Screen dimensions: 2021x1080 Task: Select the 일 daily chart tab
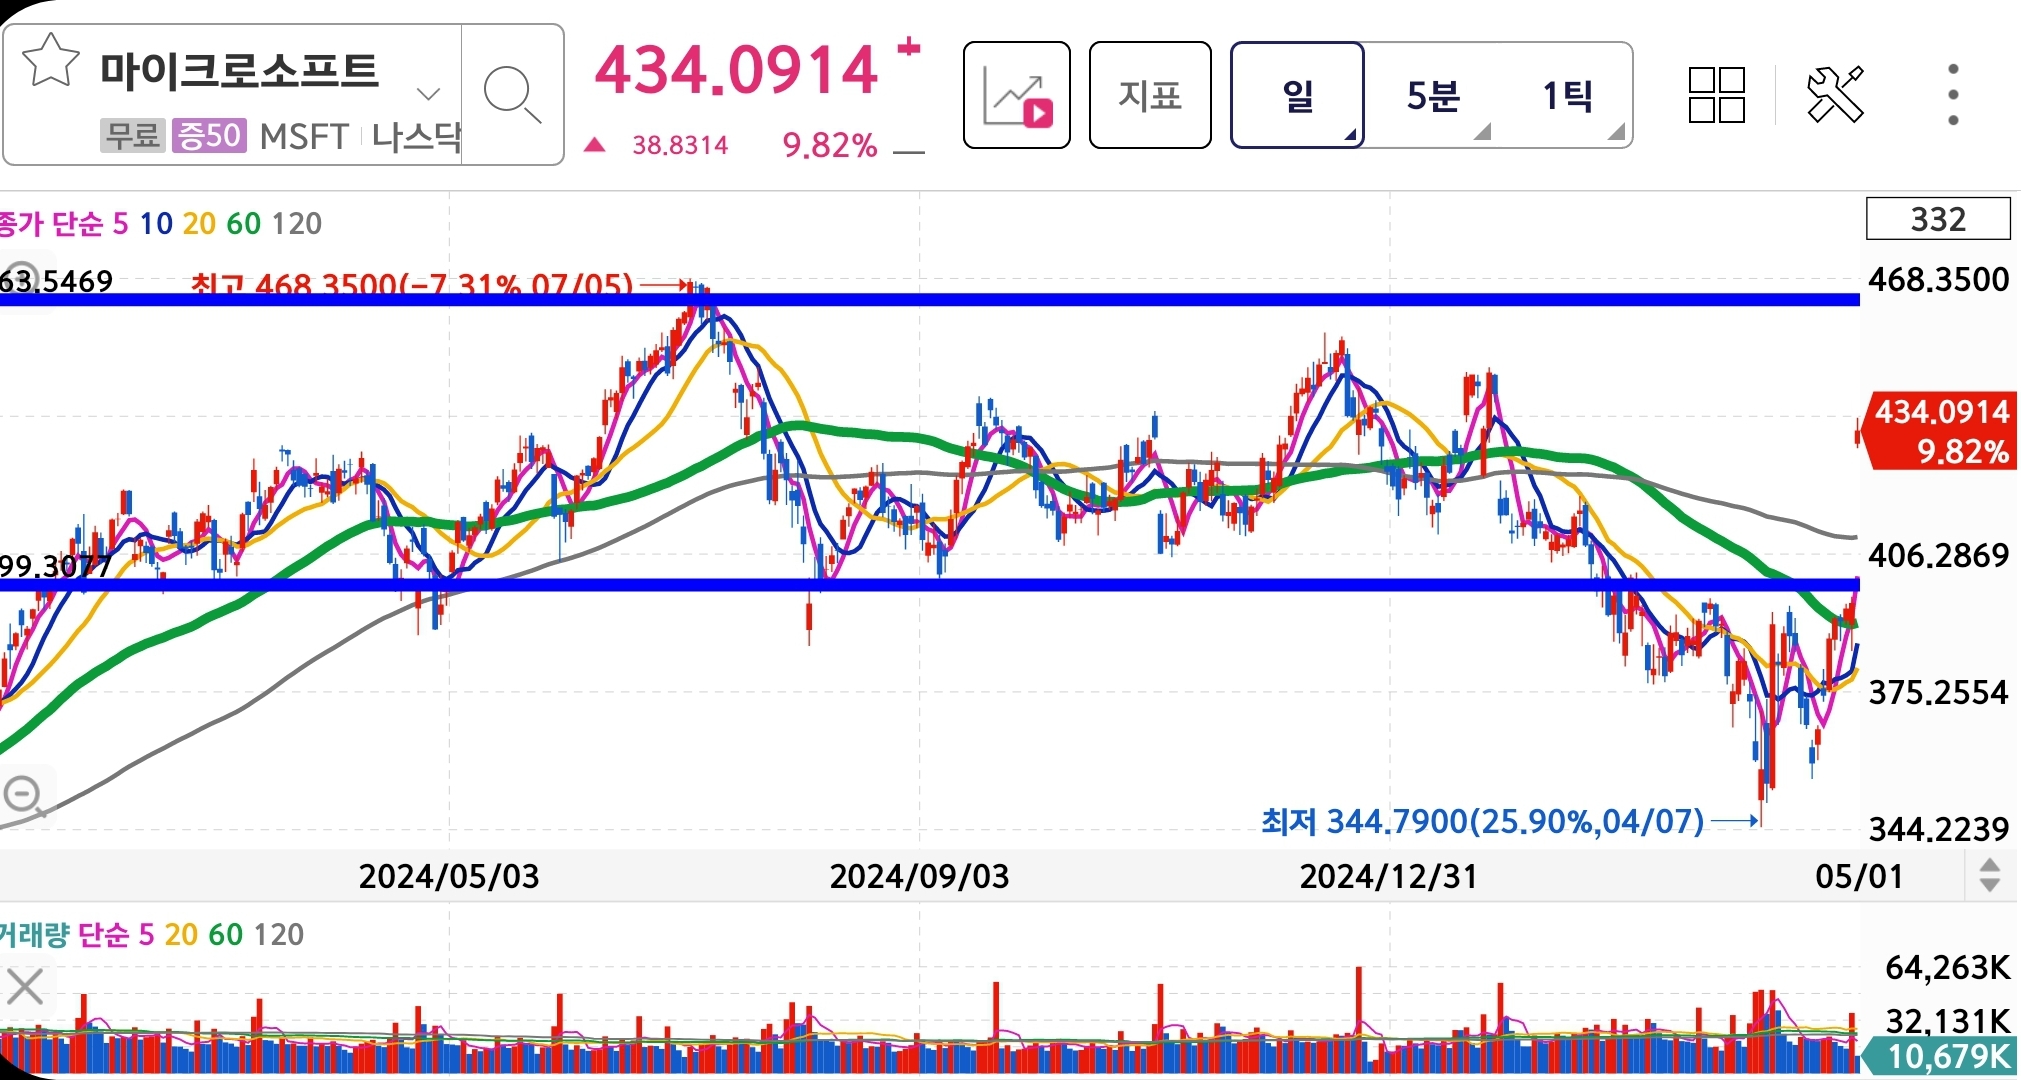(1297, 96)
